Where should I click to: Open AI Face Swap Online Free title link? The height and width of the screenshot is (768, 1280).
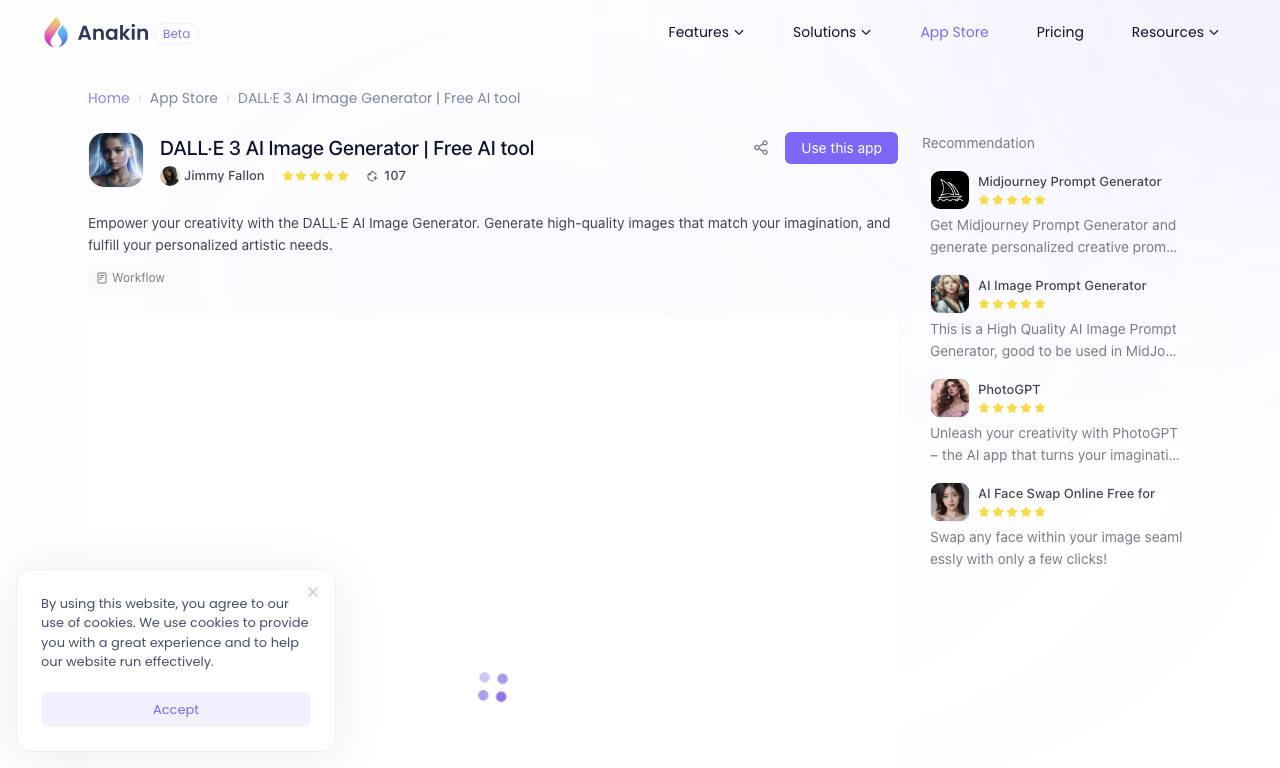click(1066, 494)
